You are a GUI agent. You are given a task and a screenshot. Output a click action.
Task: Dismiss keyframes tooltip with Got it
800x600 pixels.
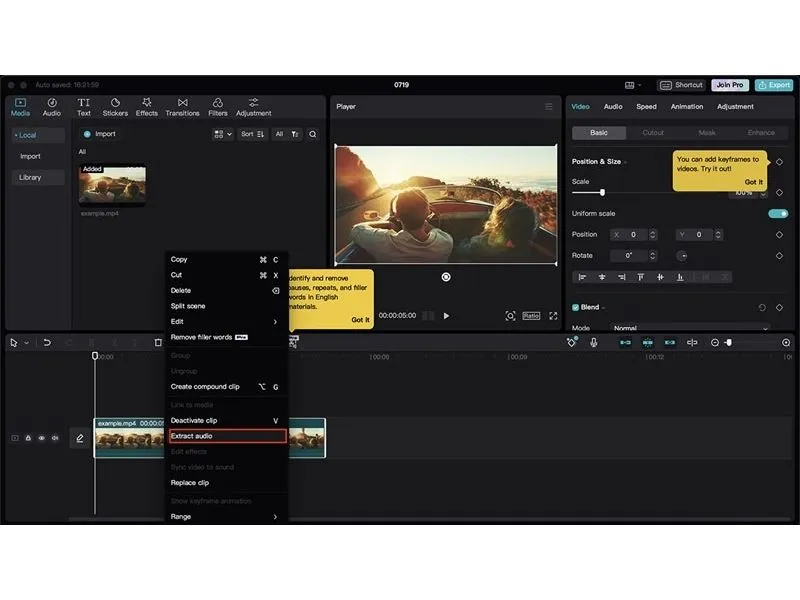(x=754, y=182)
